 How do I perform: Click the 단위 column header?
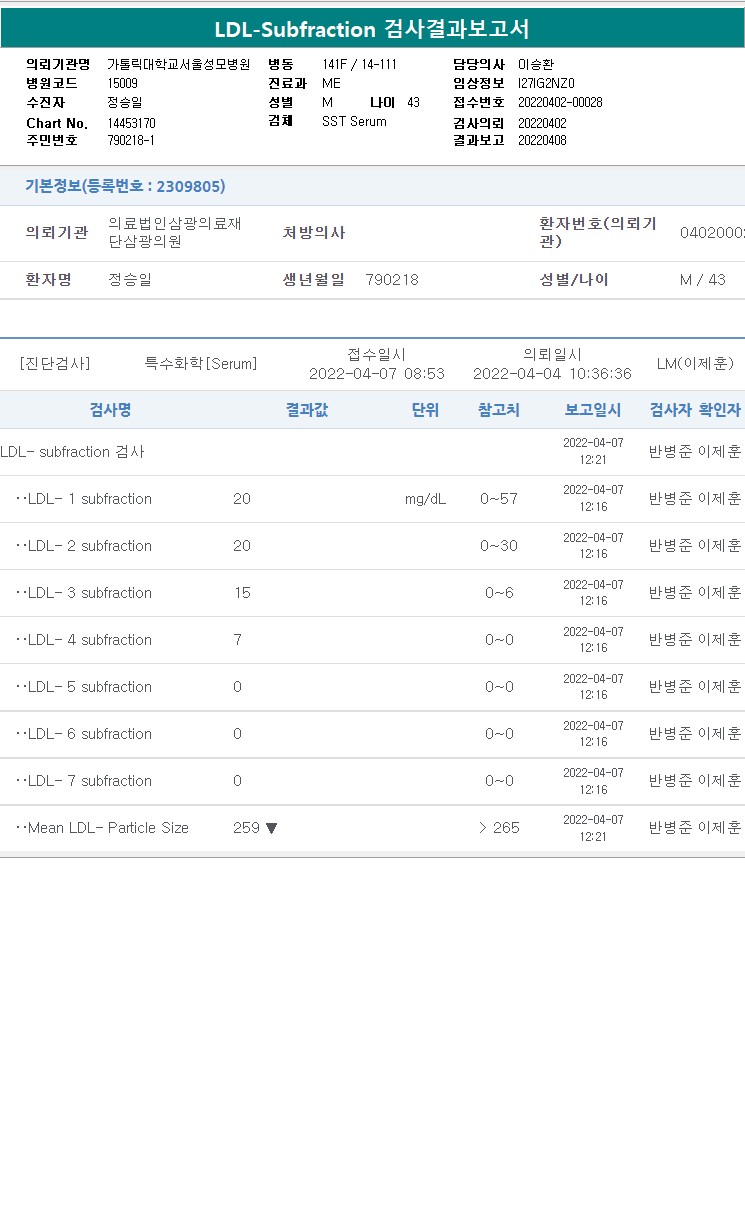coord(425,410)
